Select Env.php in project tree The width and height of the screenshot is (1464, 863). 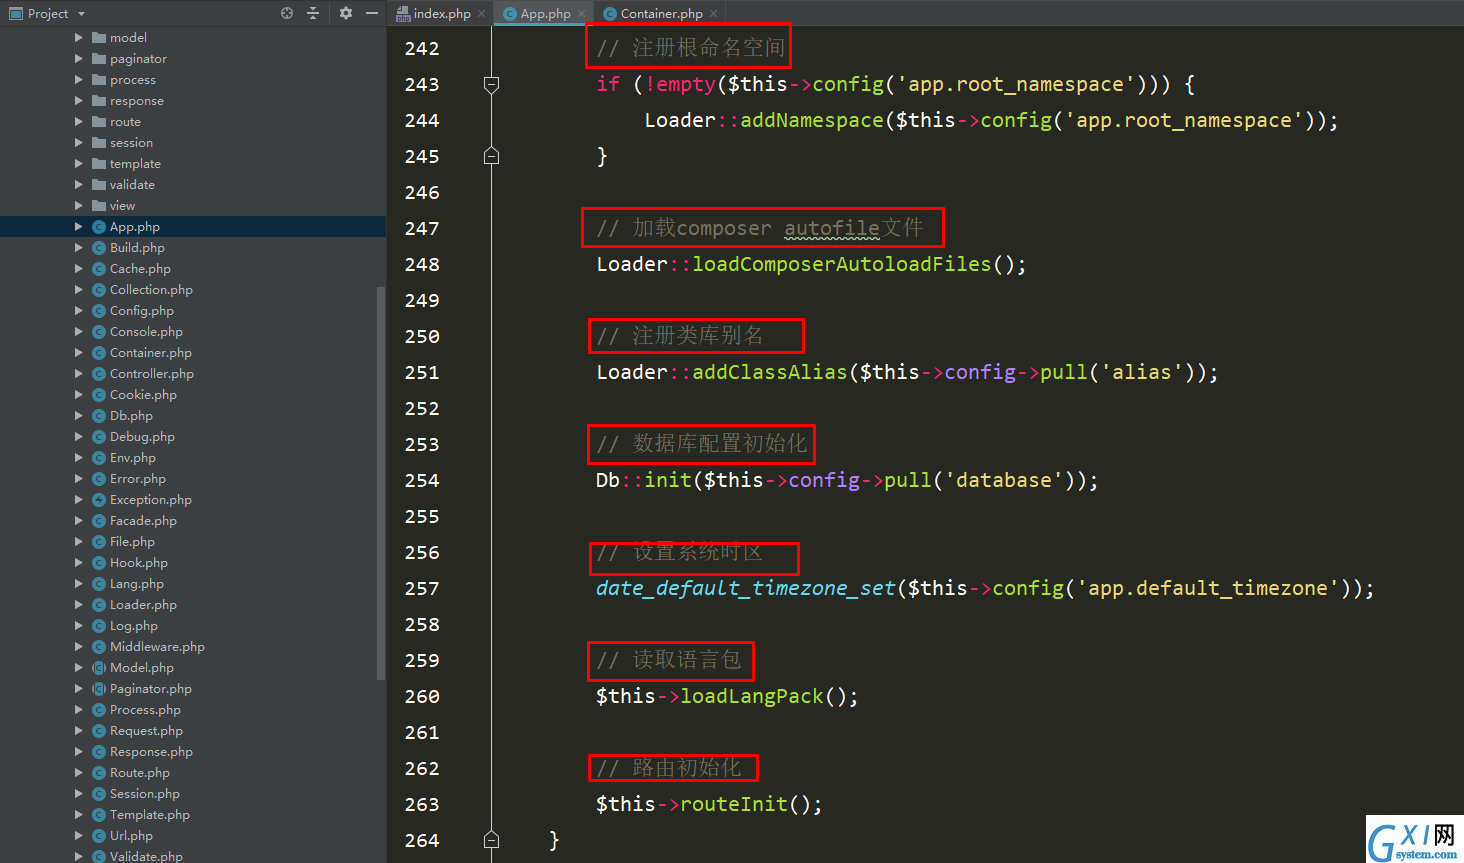click(133, 458)
